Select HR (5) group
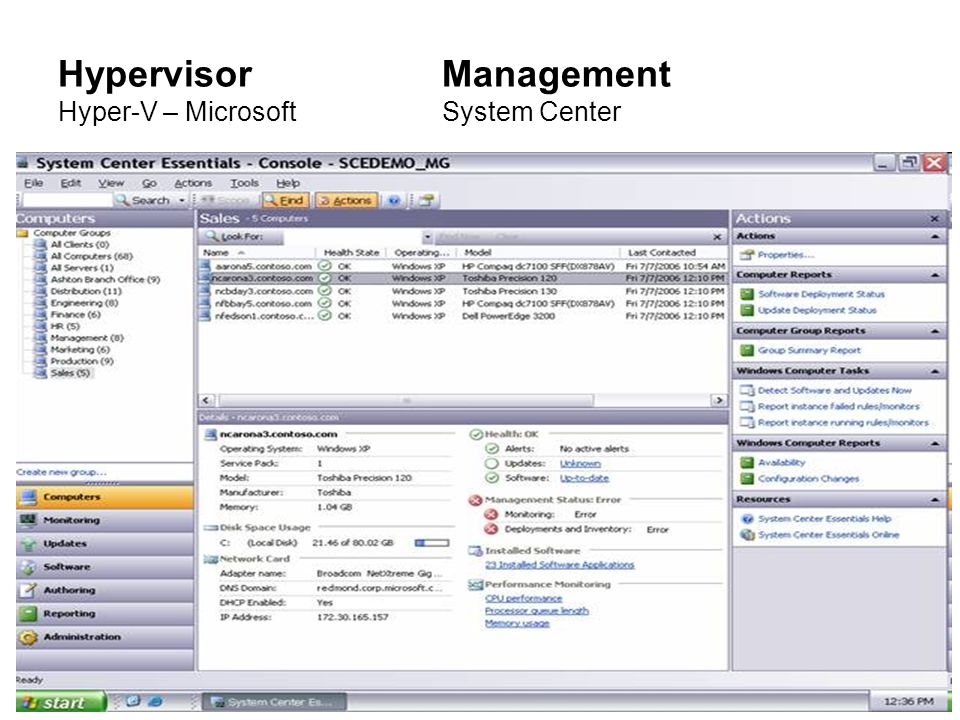Image resolution: width=960 pixels, height=720 pixels. coord(65,326)
